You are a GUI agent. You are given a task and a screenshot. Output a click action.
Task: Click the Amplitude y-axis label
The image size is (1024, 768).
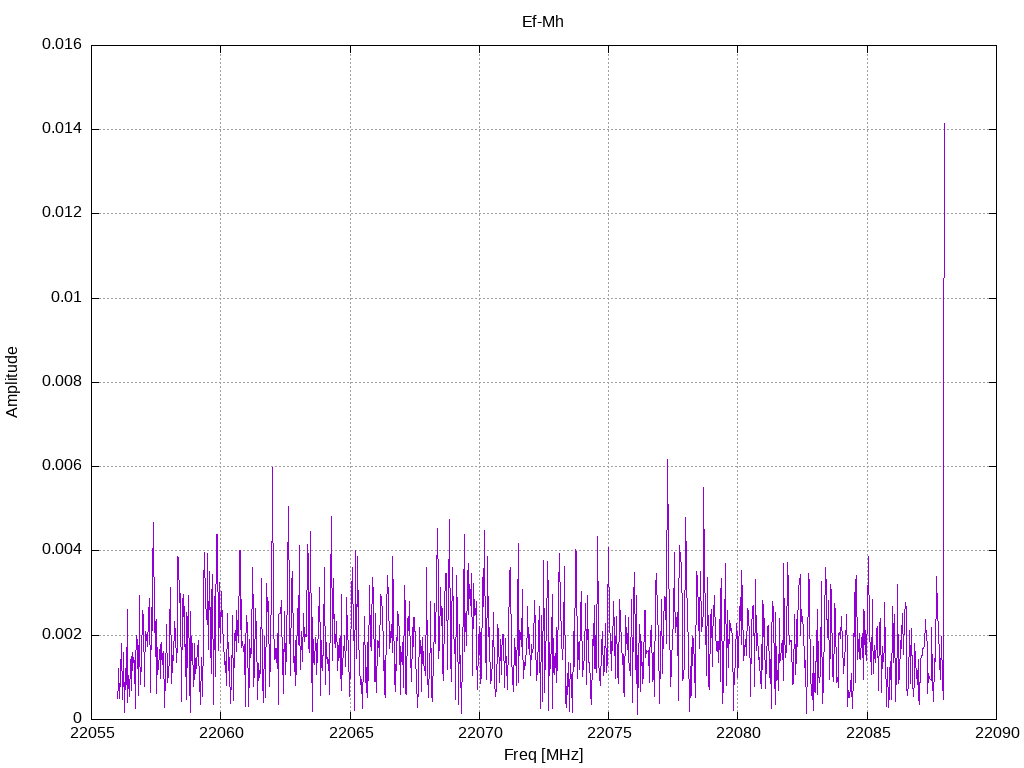12,381
